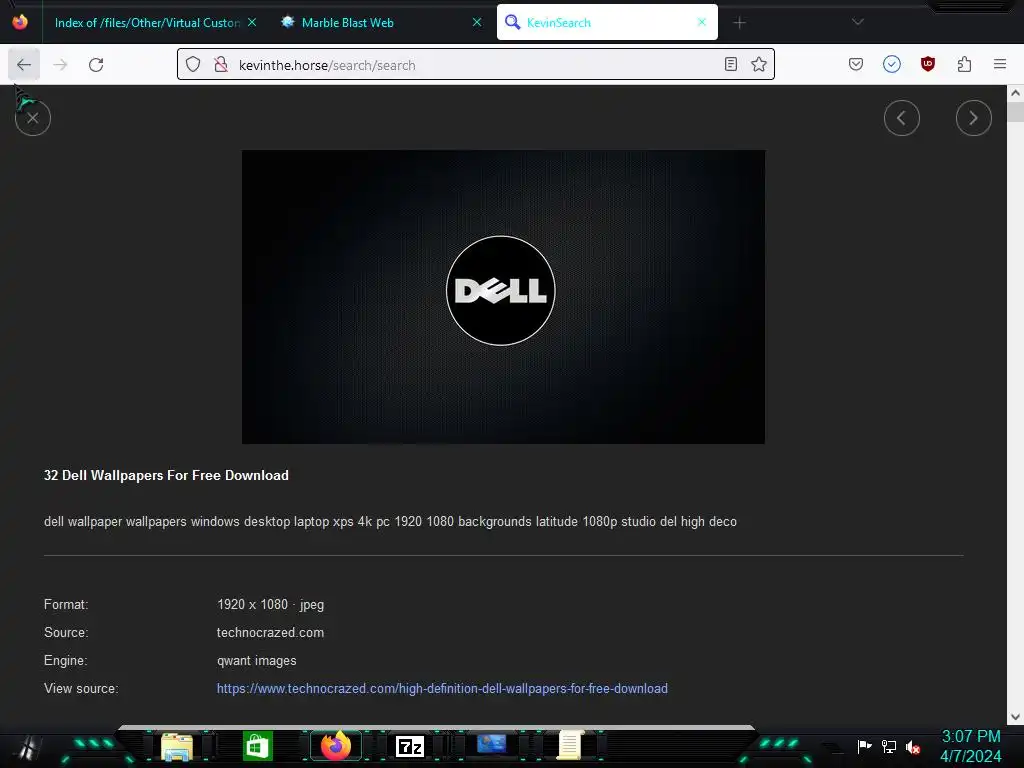Click the forward navigation arrow
This screenshot has height=768, width=1024.
(60, 65)
